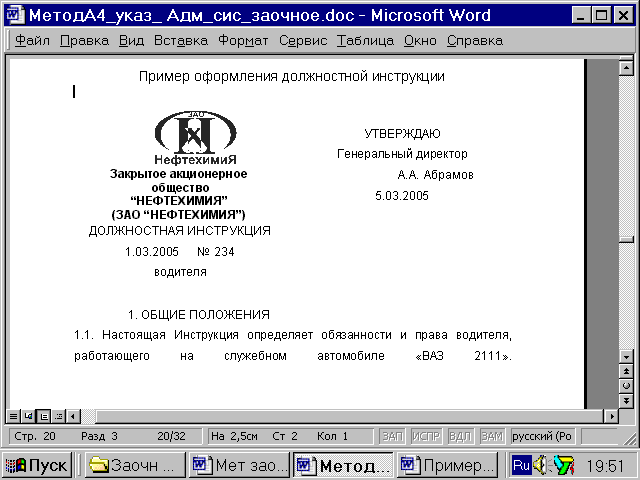Click the colorful tray icon beside volume
Image resolution: width=640 pixels, height=480 pixels.
coord(564,465)
